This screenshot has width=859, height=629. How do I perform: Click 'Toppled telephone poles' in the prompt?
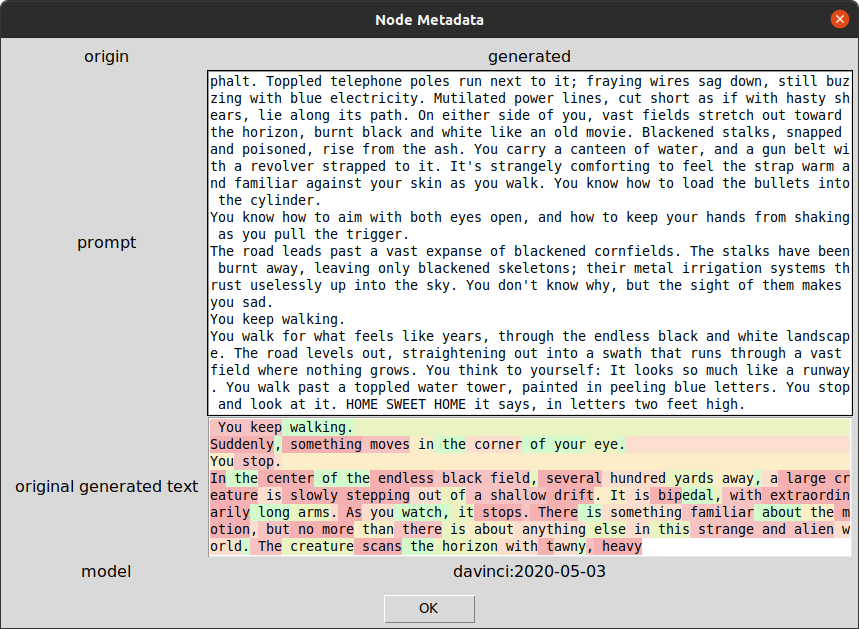tap(362, 82)
